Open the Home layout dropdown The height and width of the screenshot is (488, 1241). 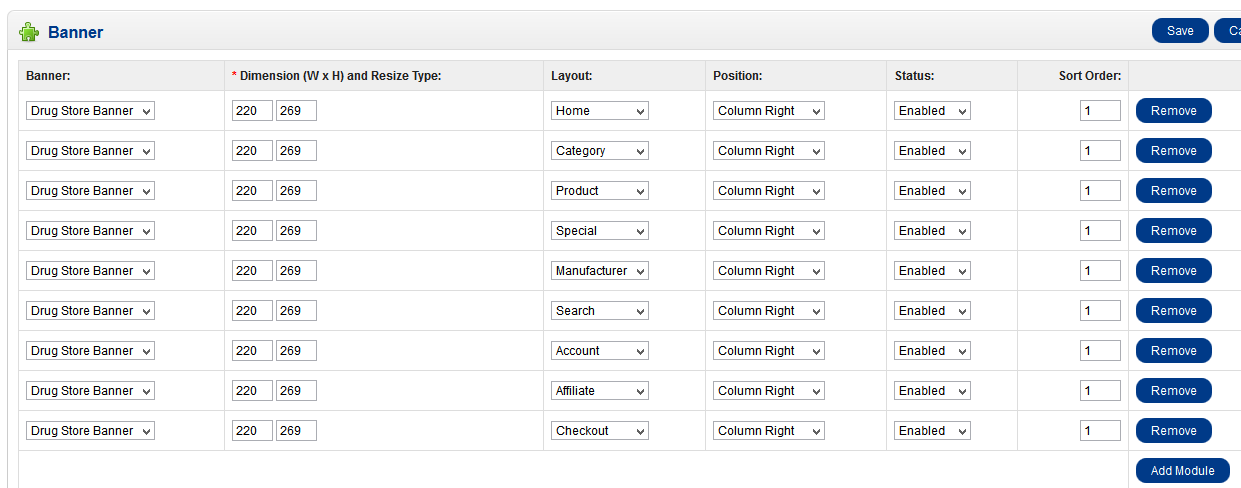pos(600,111)
